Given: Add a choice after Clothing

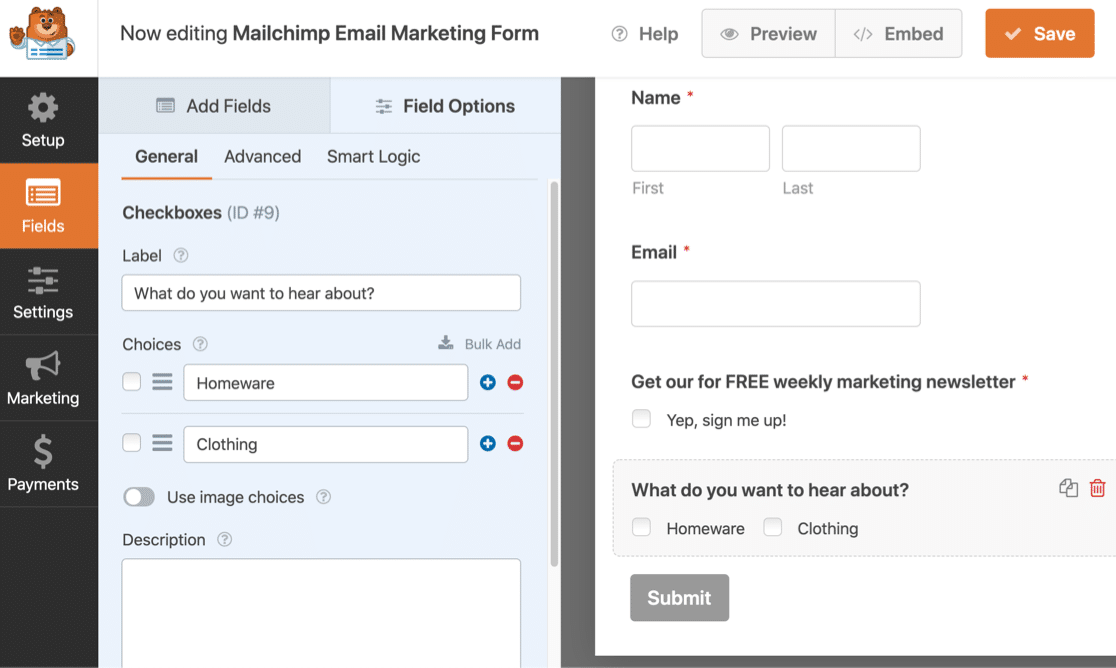Looking at the screenshot, I should [x=488, y=444].
